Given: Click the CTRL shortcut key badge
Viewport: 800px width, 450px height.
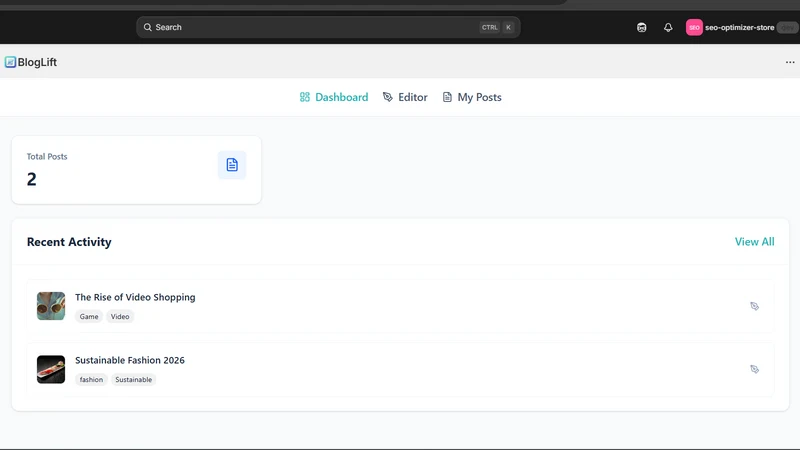Looking at the screenshot, I should coord(489,28).
